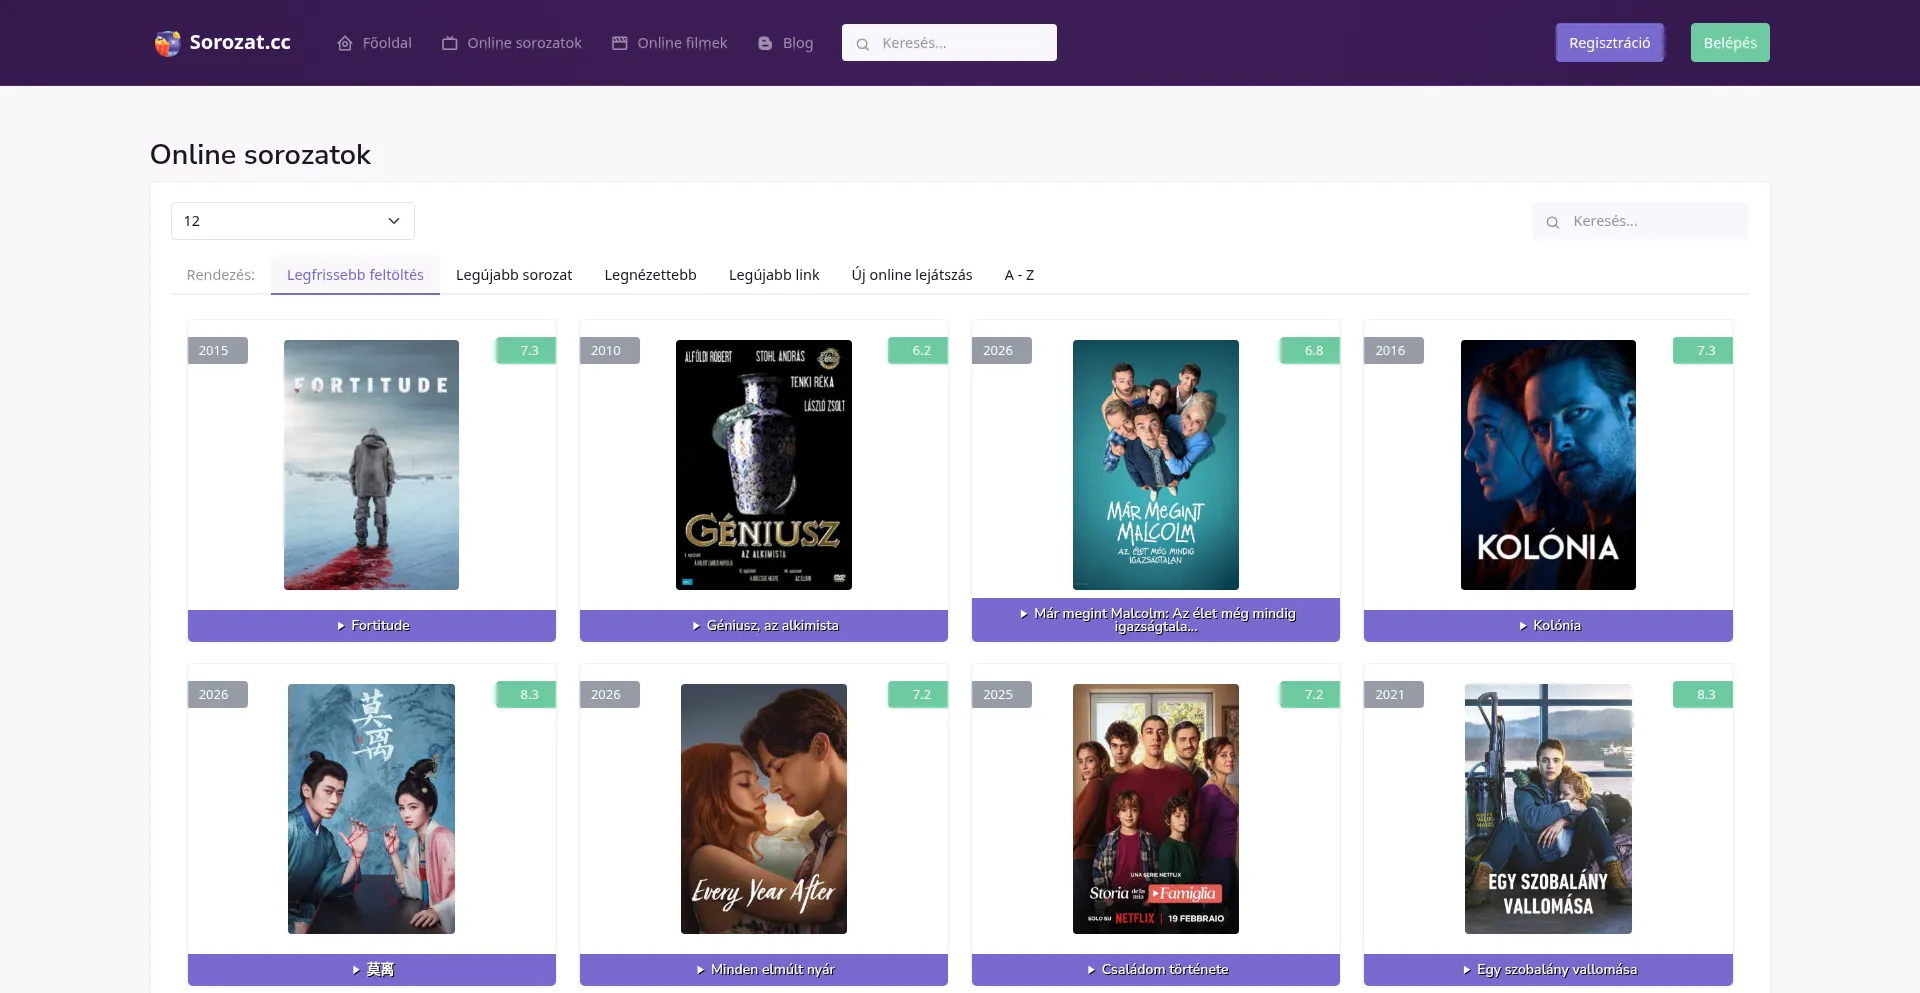Click the Regisztráció button
This screenshot has height=993, width=1920.
coord(1610,43)
